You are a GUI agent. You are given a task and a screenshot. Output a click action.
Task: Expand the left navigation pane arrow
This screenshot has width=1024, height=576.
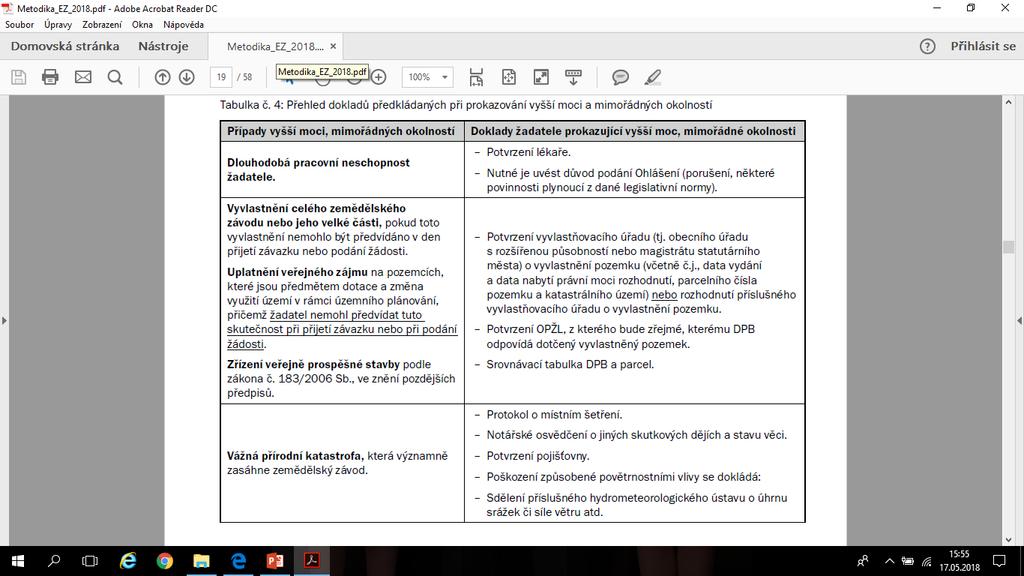pos(5,321)
